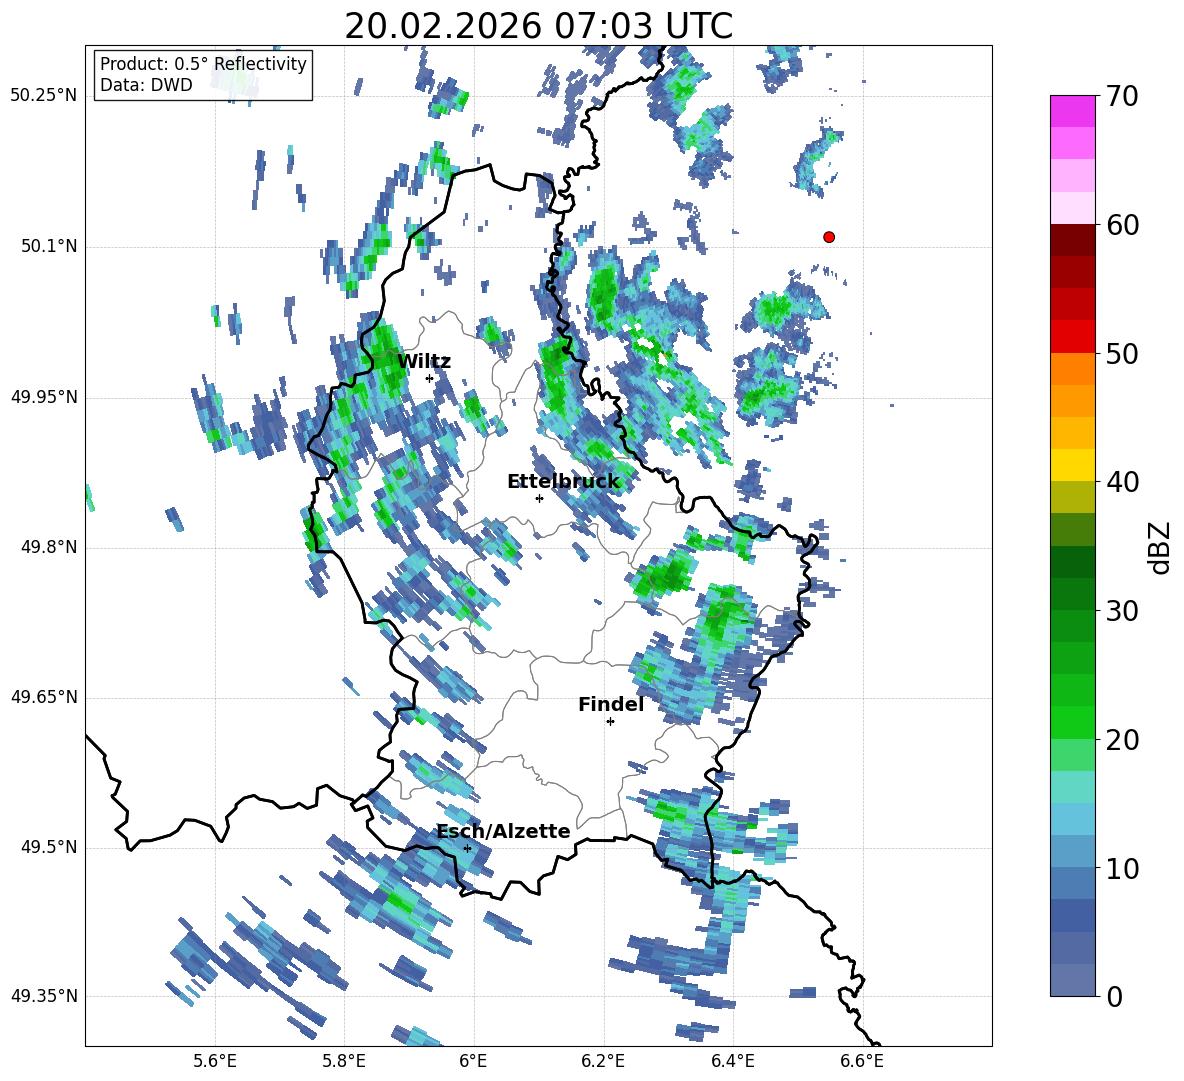Click the magenta top segment of colorbar
Image resolution: width=1184 pixels, height=1081 pixels.
[1072, 111]
